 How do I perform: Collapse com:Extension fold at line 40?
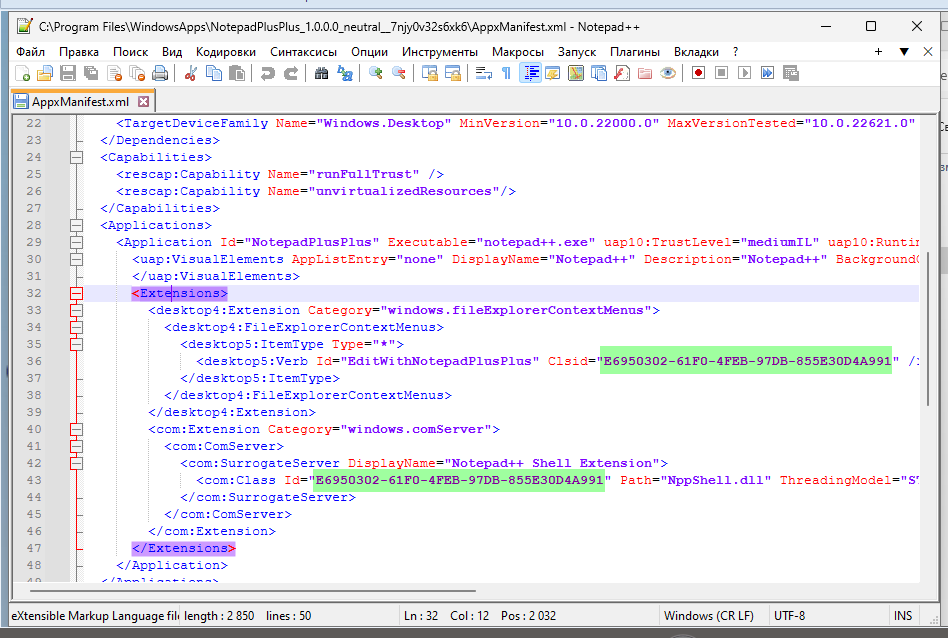[76, 429]
